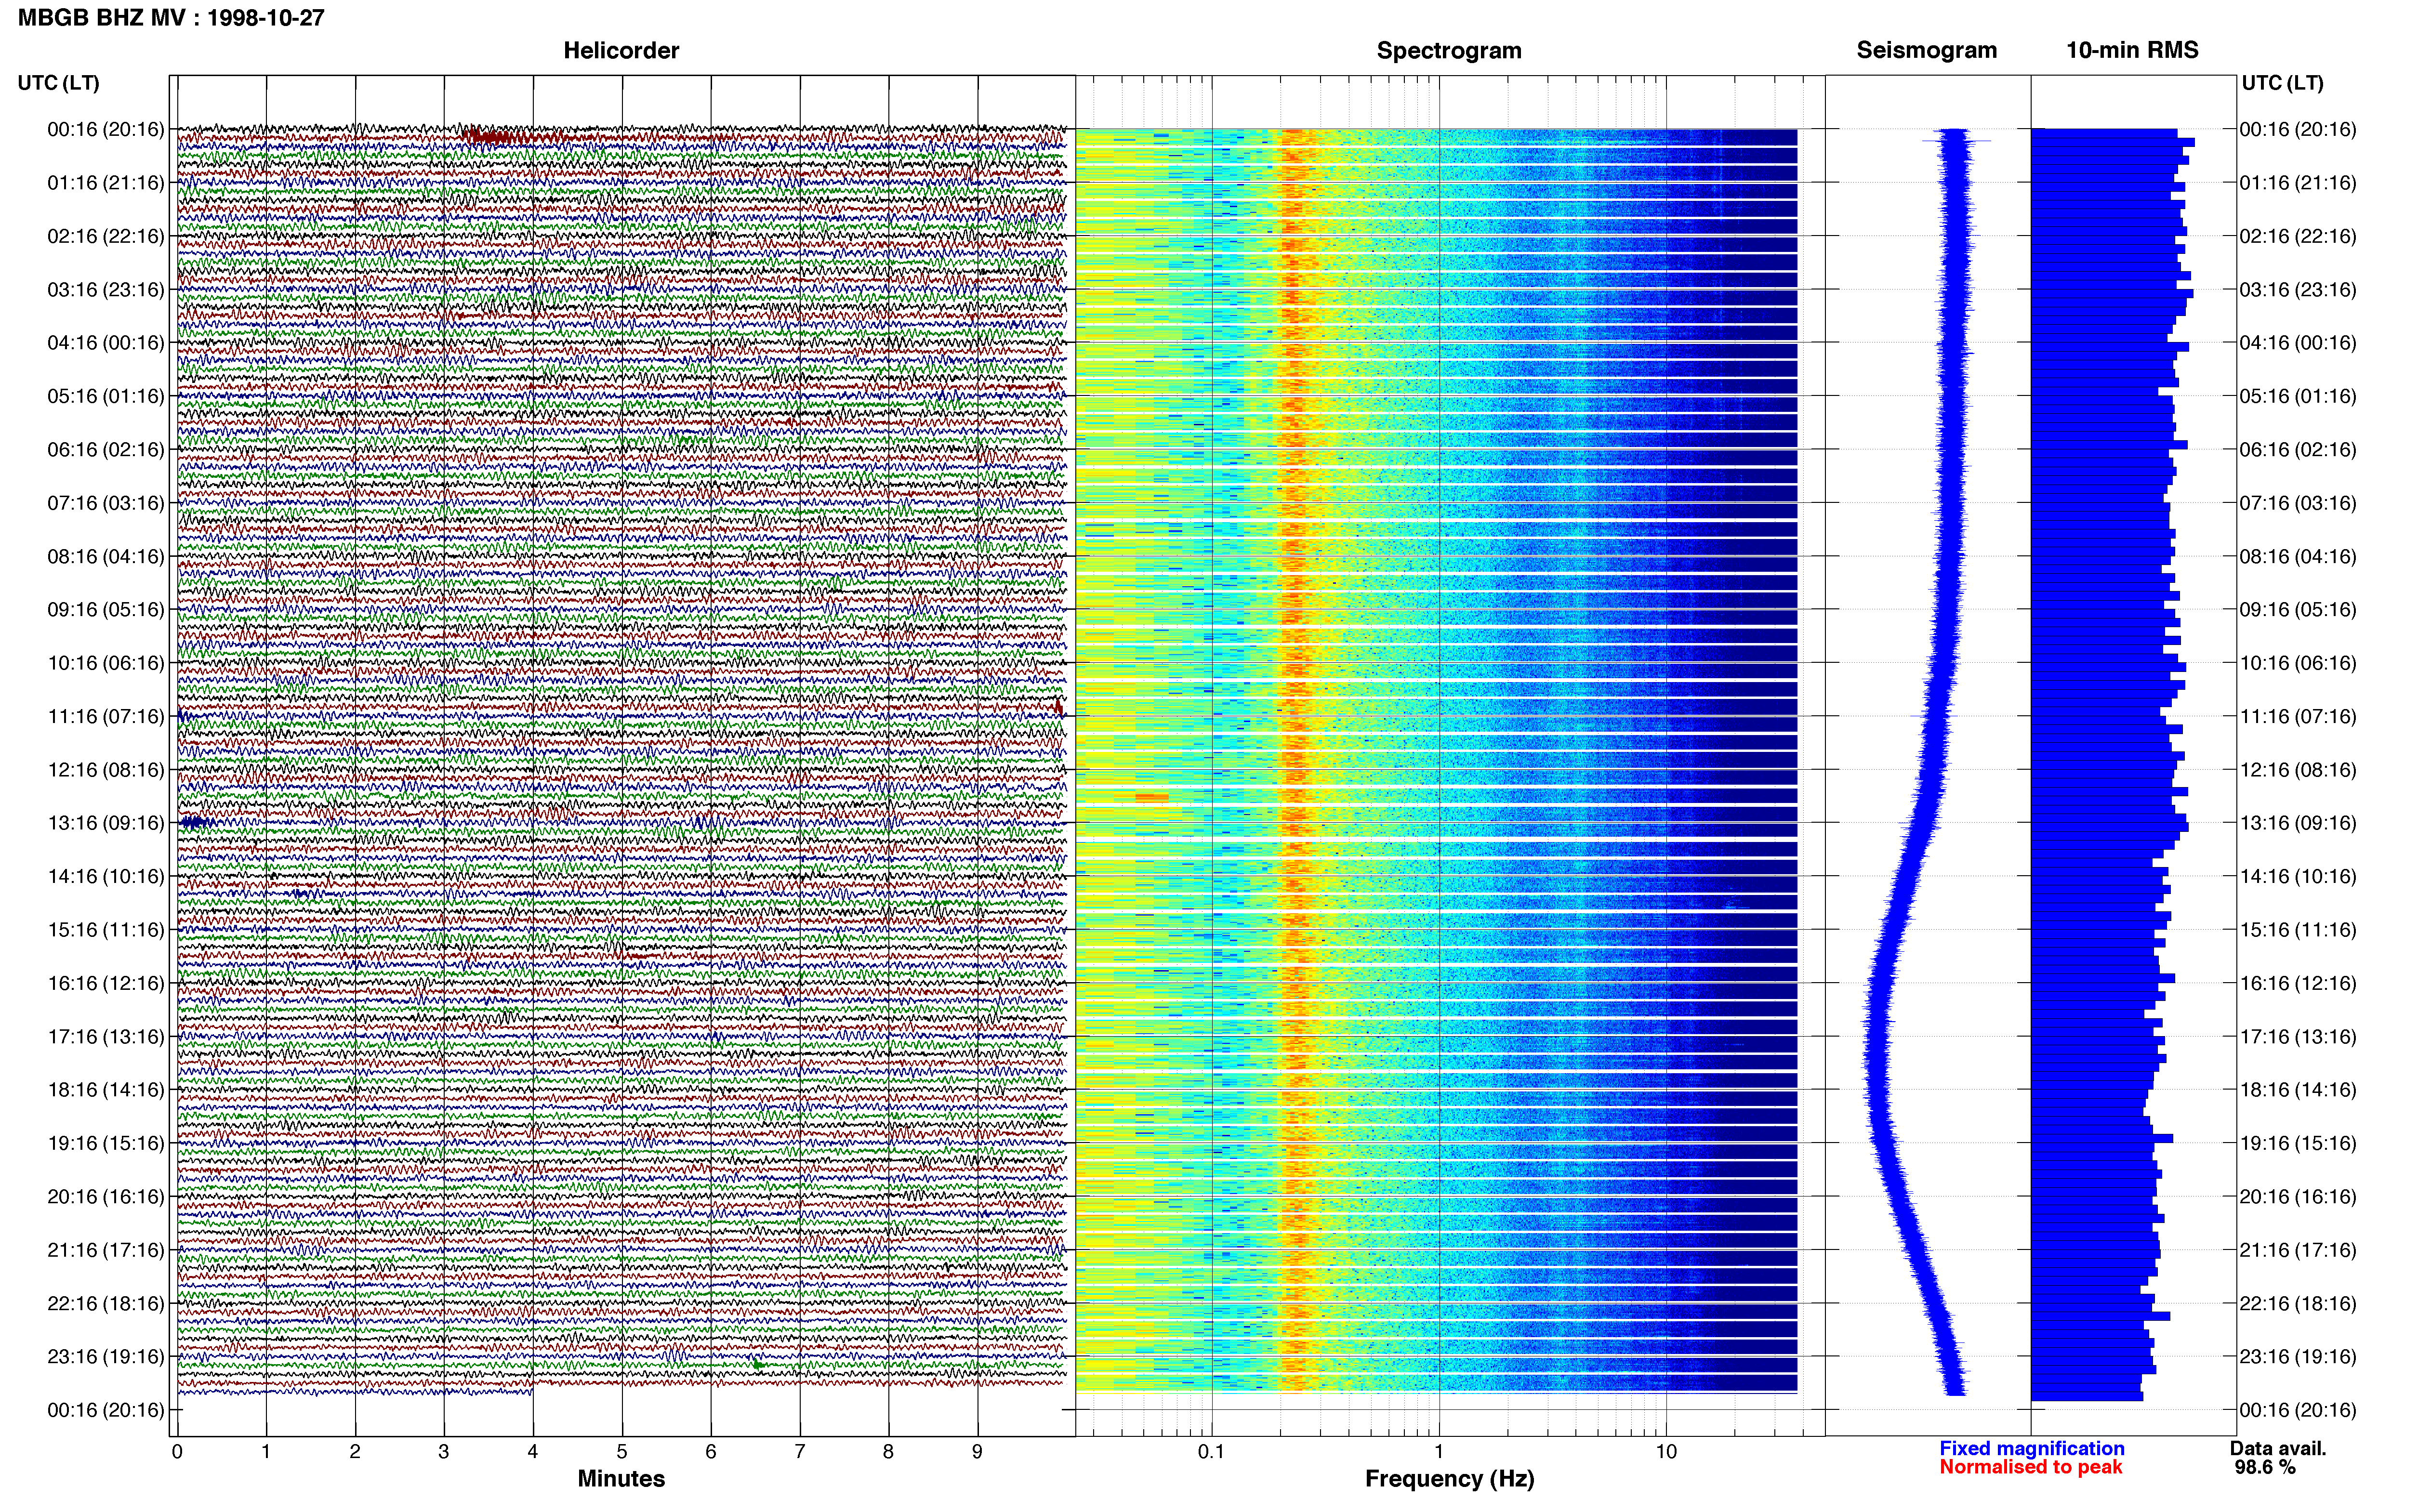Select the Frequency (Hz) axis label

coord(1449,1479)
